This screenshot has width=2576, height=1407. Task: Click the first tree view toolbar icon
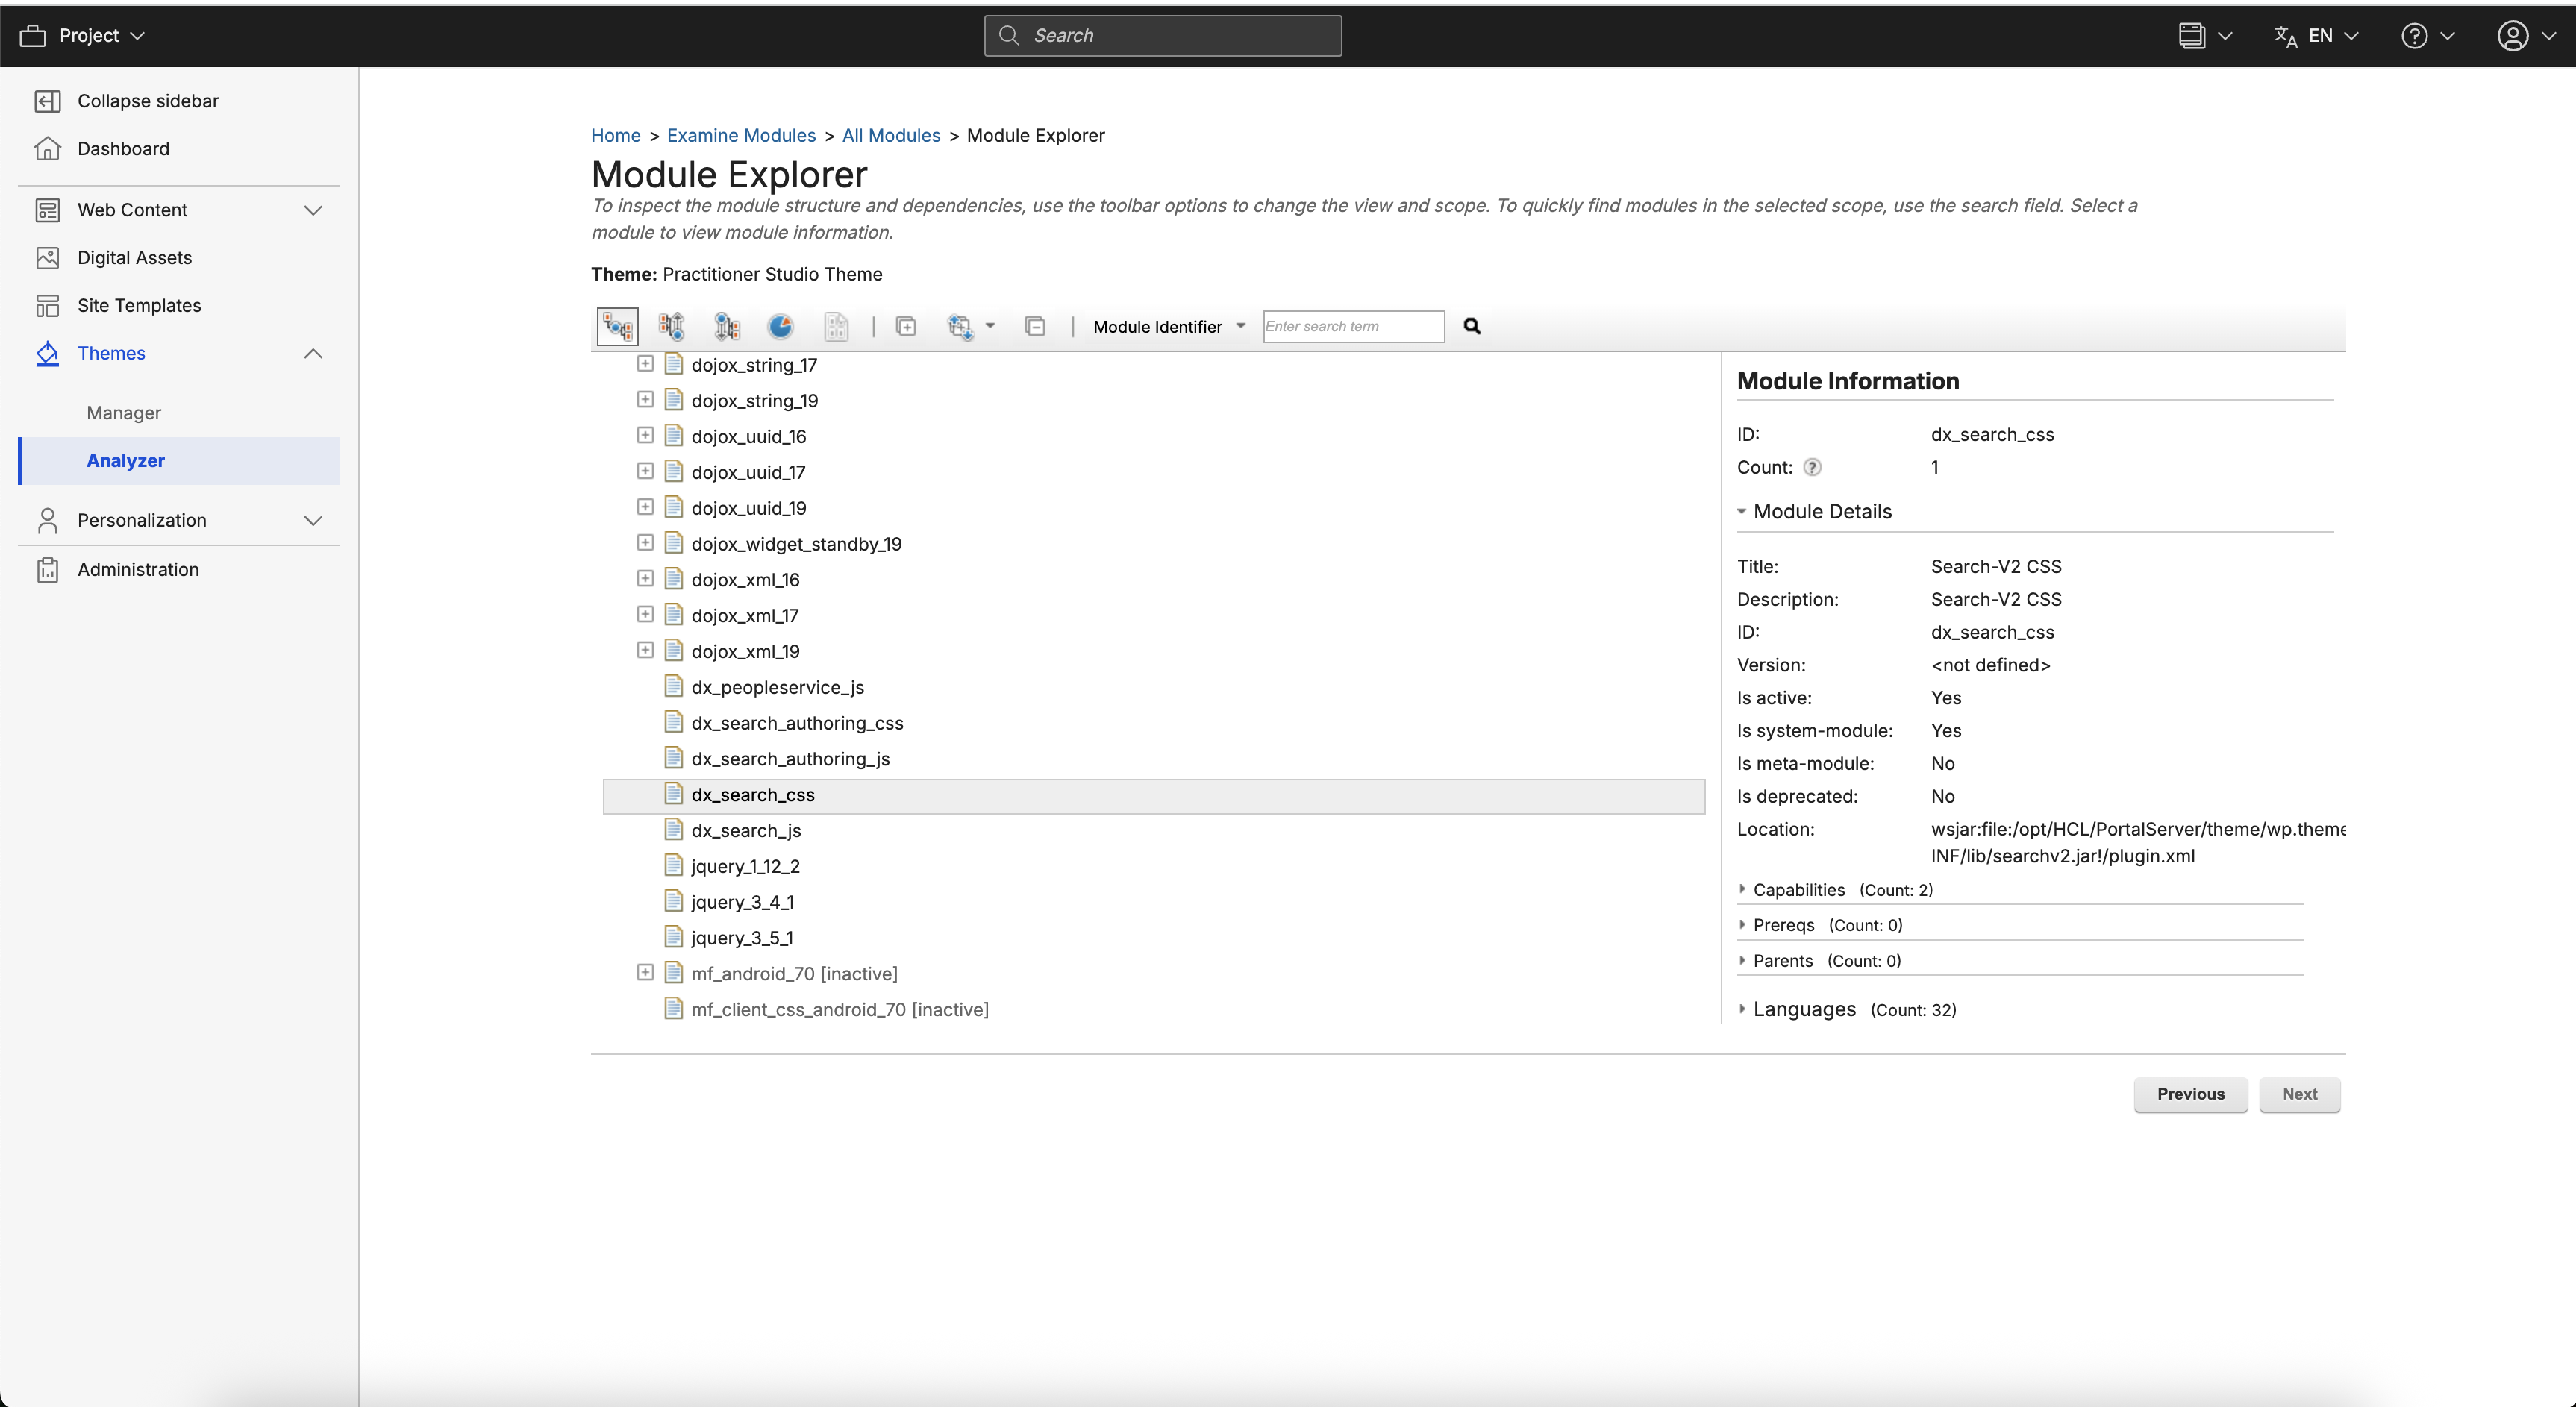coord(617,327)
